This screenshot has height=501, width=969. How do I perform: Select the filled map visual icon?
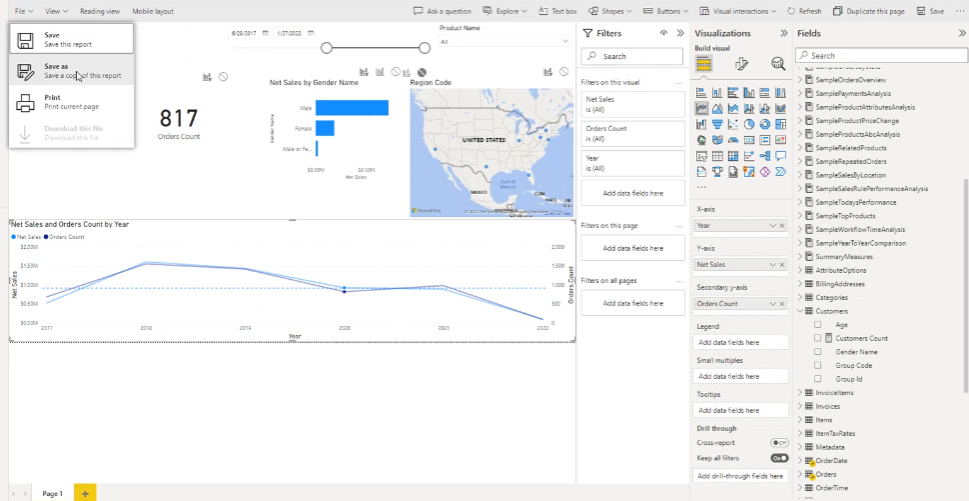(x=717, y=140)
